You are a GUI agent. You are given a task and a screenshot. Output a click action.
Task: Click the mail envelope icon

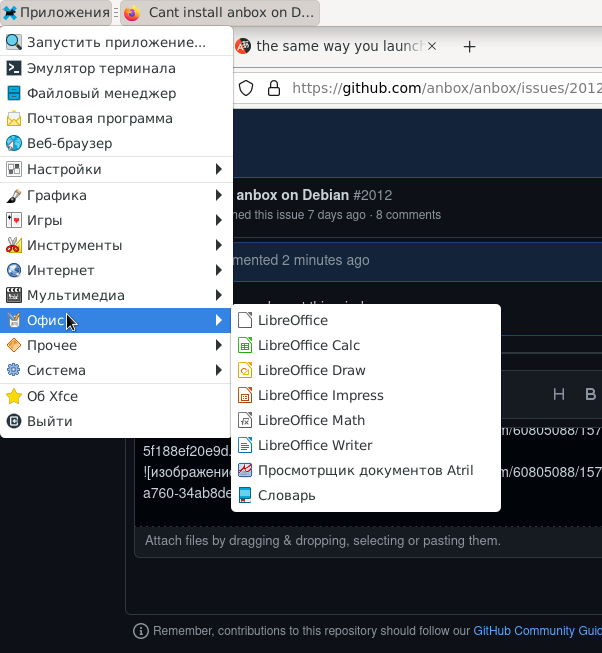coord(14,118)
